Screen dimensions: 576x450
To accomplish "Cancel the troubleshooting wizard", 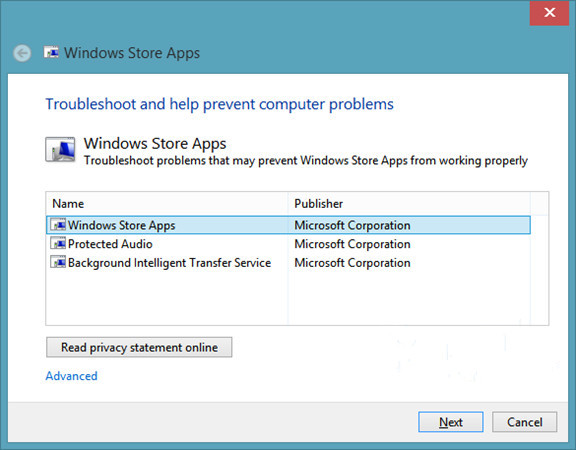I will coord(525,422).
